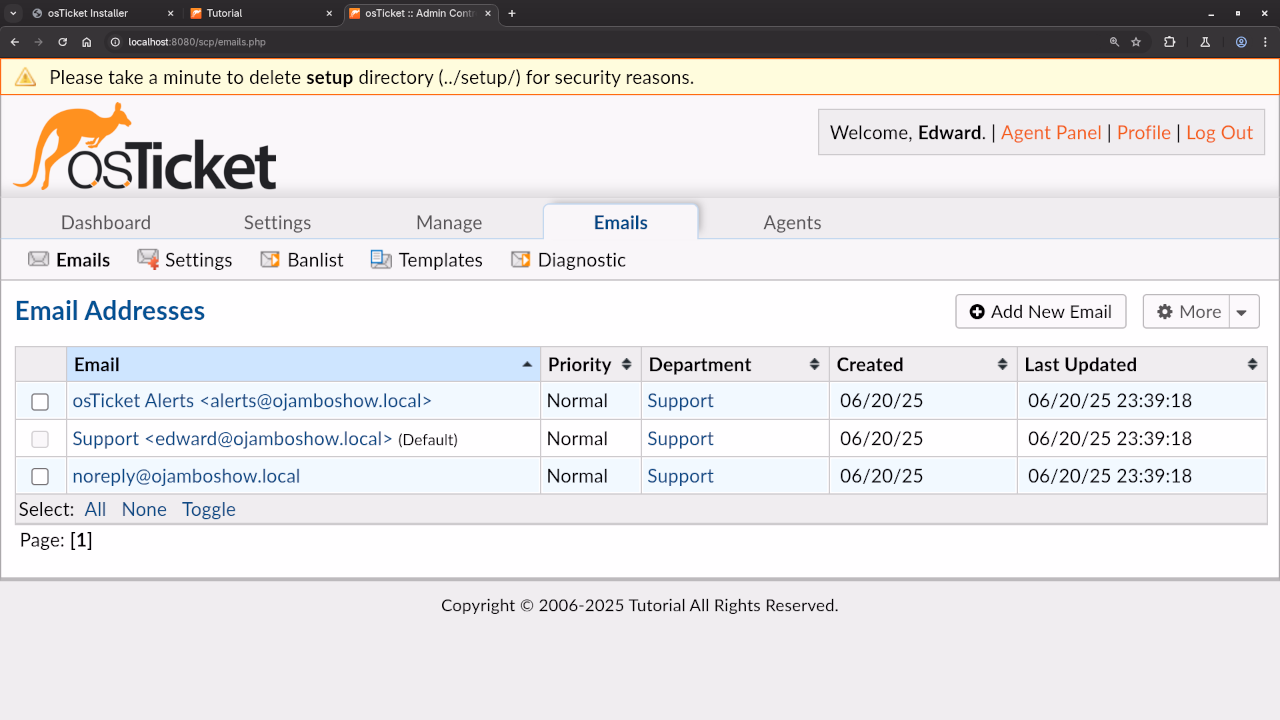Open the Profile link
The image size is (1280, 720).
coord(1144,133)
